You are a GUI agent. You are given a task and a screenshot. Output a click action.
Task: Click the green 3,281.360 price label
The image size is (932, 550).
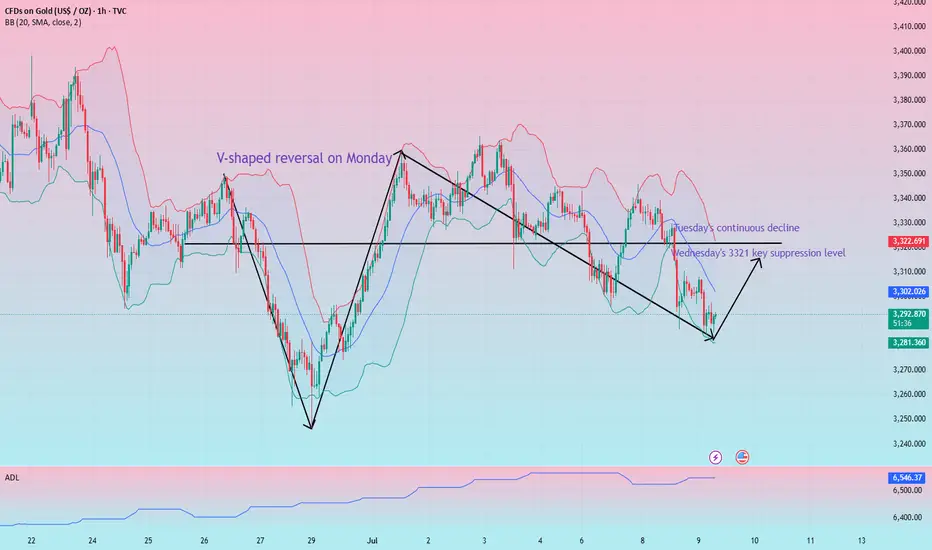pyautogui.click(x=909, y=342)
